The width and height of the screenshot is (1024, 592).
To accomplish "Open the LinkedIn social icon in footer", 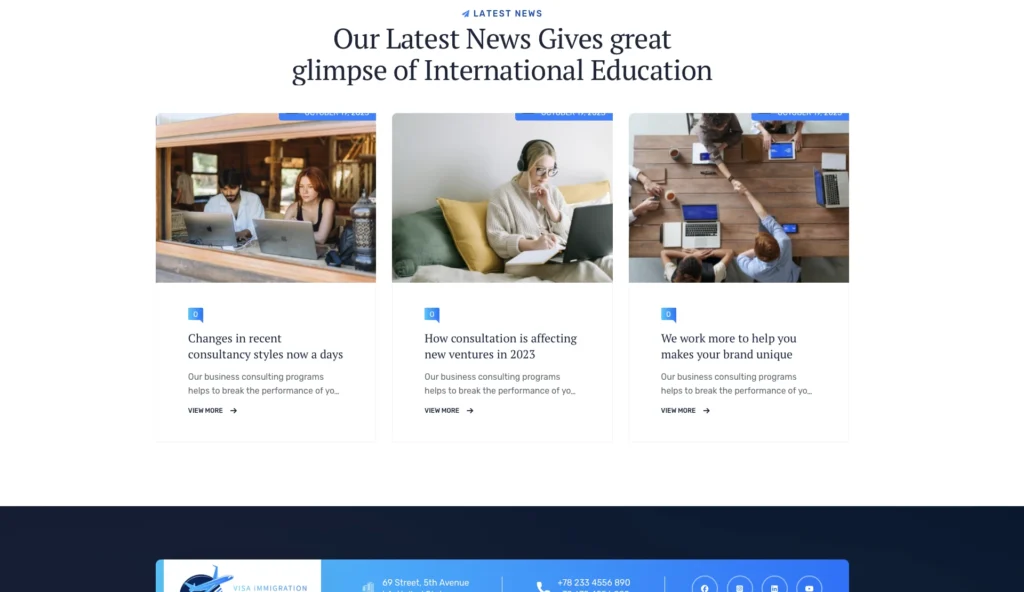I will click(774, 586).
